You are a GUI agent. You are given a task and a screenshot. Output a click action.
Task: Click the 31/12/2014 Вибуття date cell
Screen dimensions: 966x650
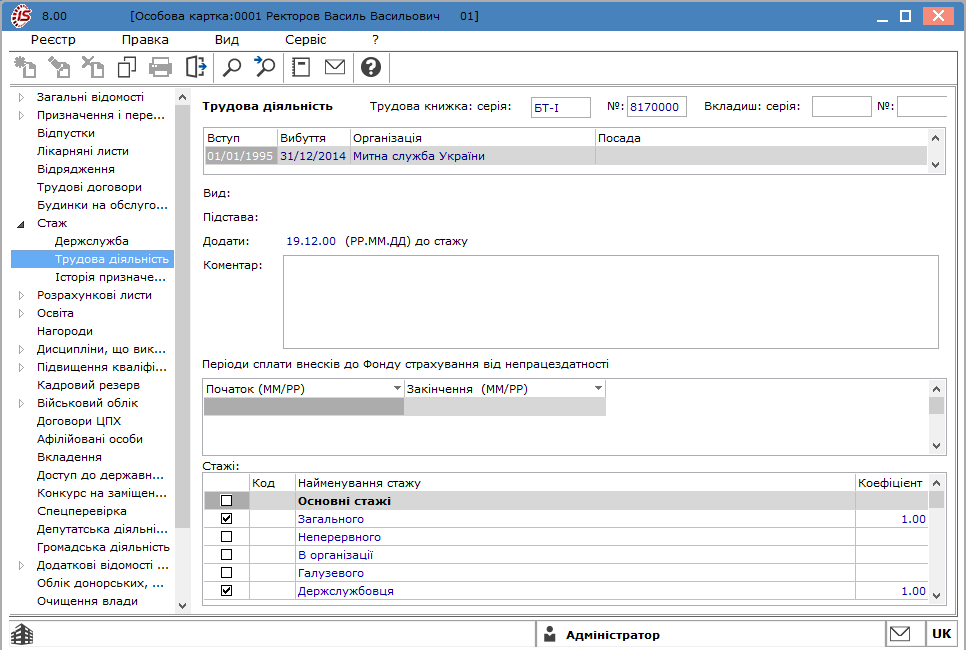coord(313,156)
